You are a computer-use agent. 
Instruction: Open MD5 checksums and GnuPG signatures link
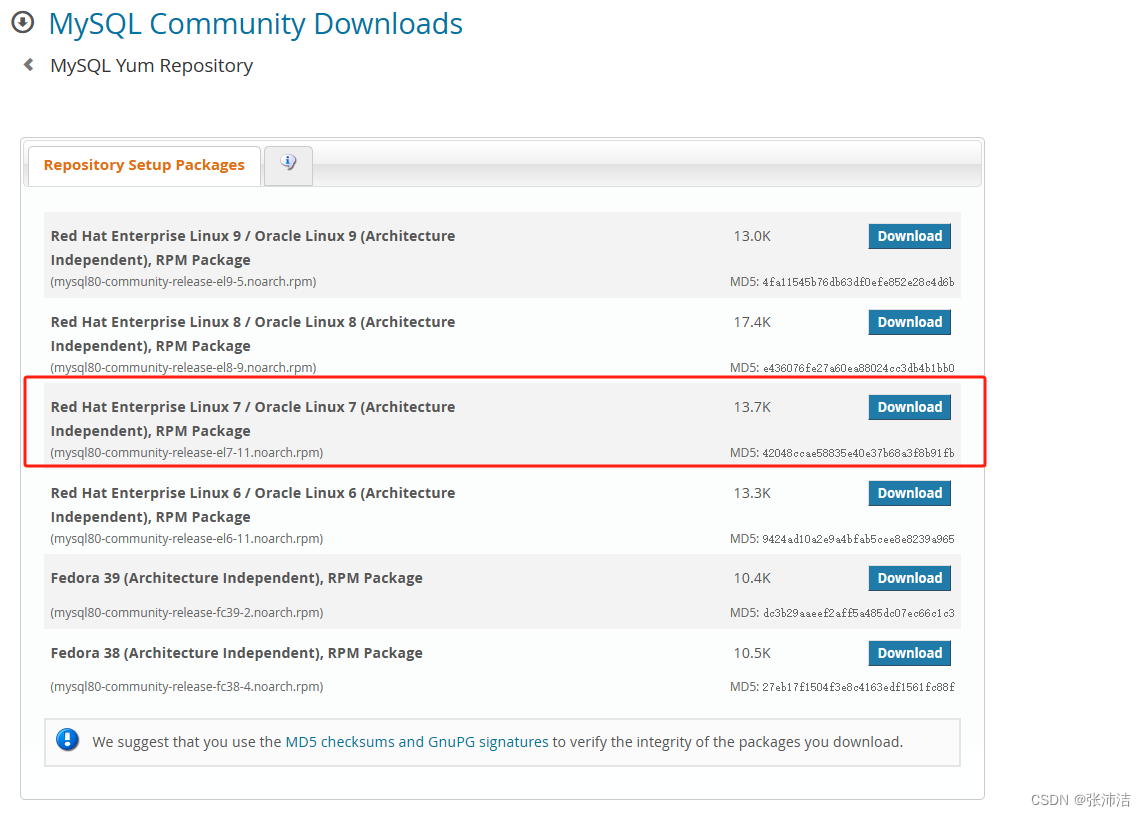coord(417,741)
